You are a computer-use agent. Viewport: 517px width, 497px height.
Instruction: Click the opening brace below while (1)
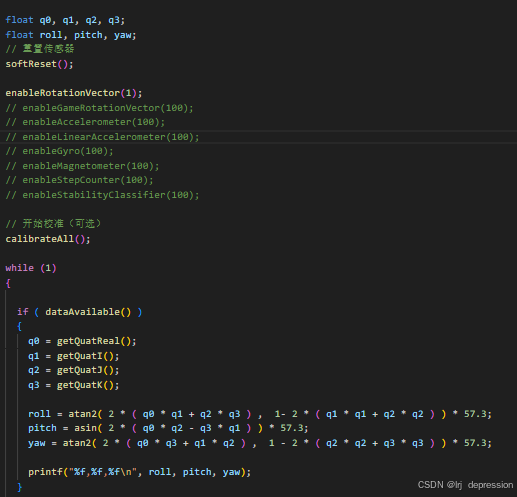[8, 283]
